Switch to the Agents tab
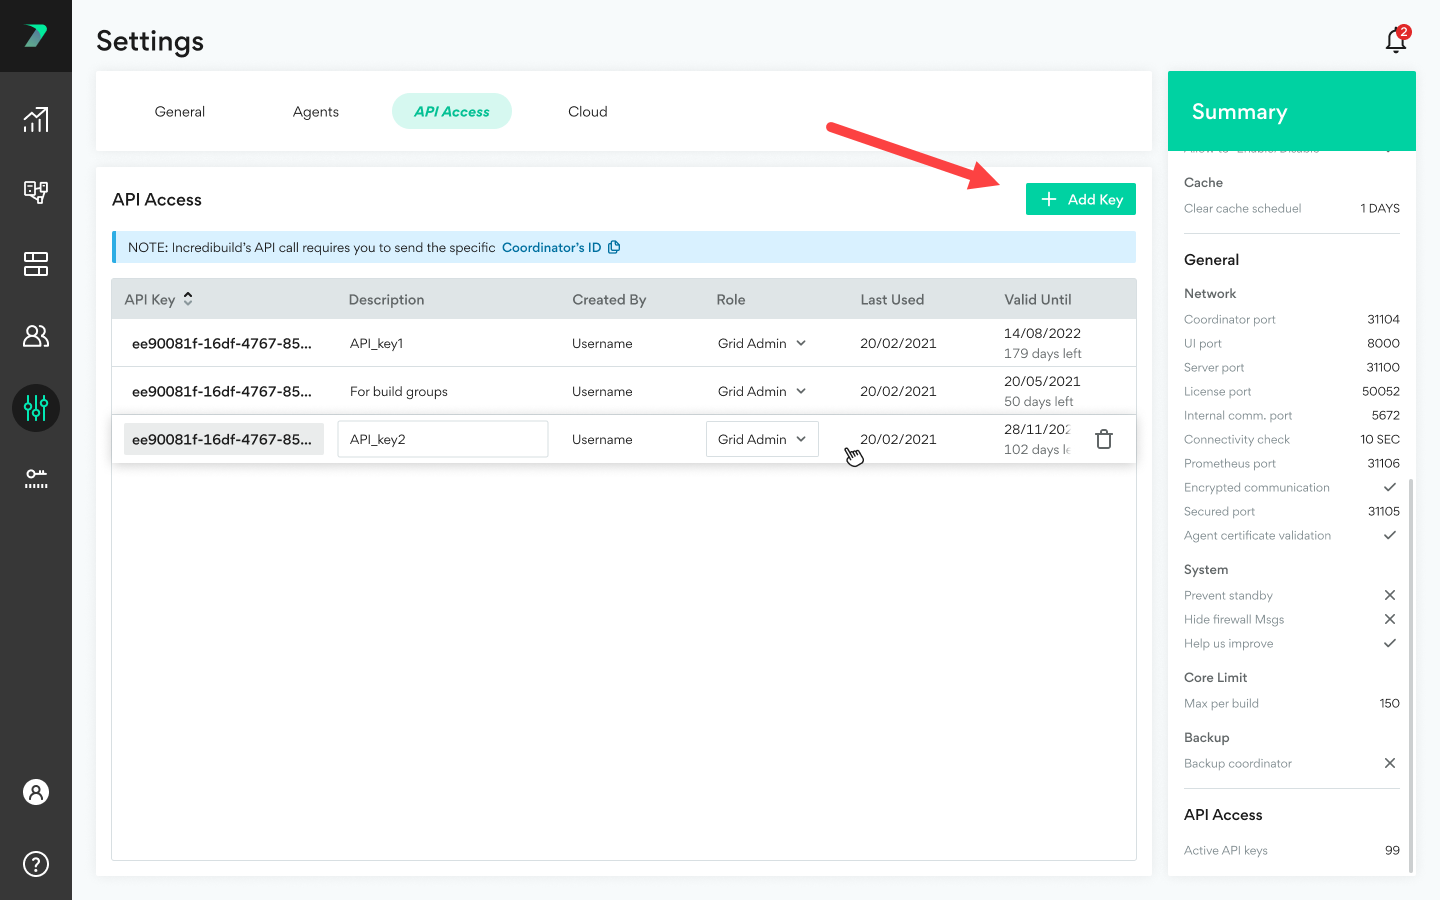Viewport: 1440px width, 900px height. pyautogui.click(x=316, y=112)
